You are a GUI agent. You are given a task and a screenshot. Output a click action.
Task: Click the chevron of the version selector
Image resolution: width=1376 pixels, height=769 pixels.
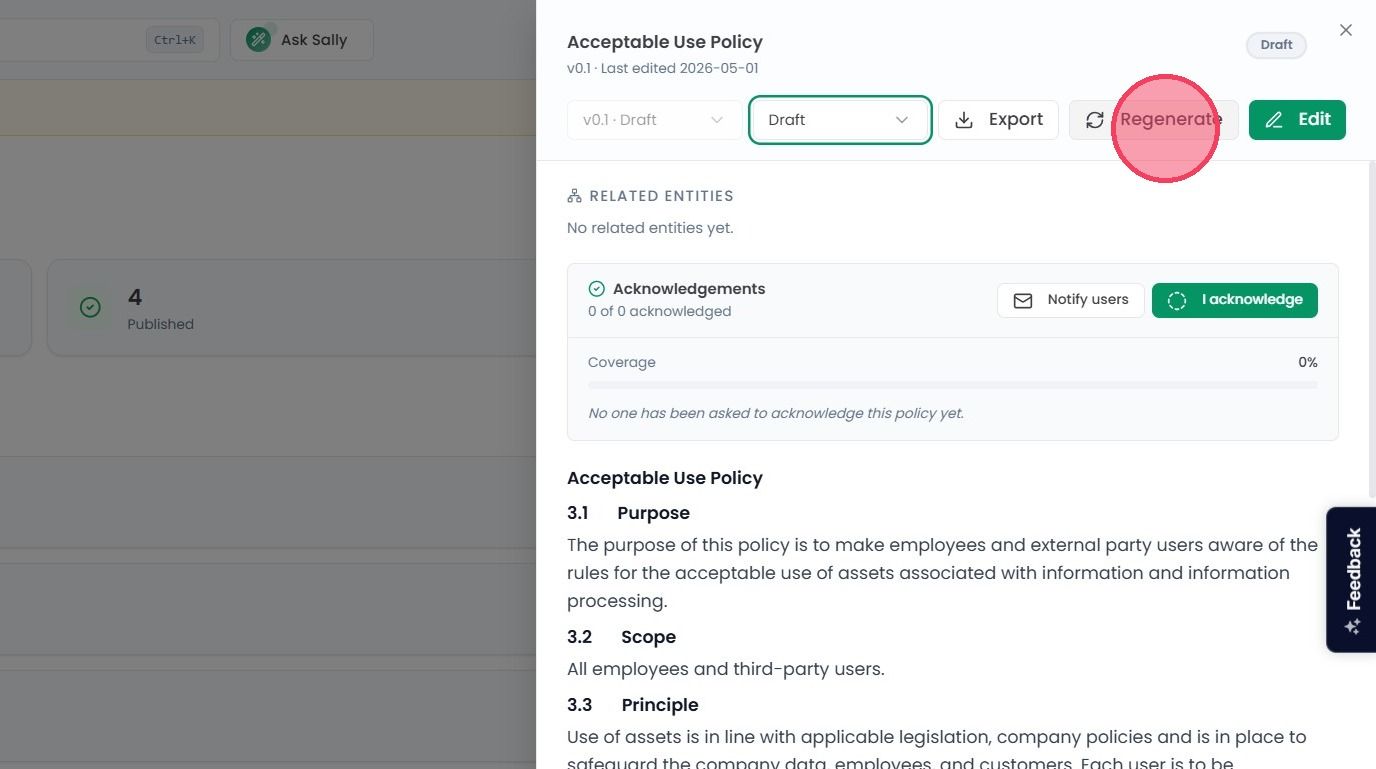click(717, 120)
